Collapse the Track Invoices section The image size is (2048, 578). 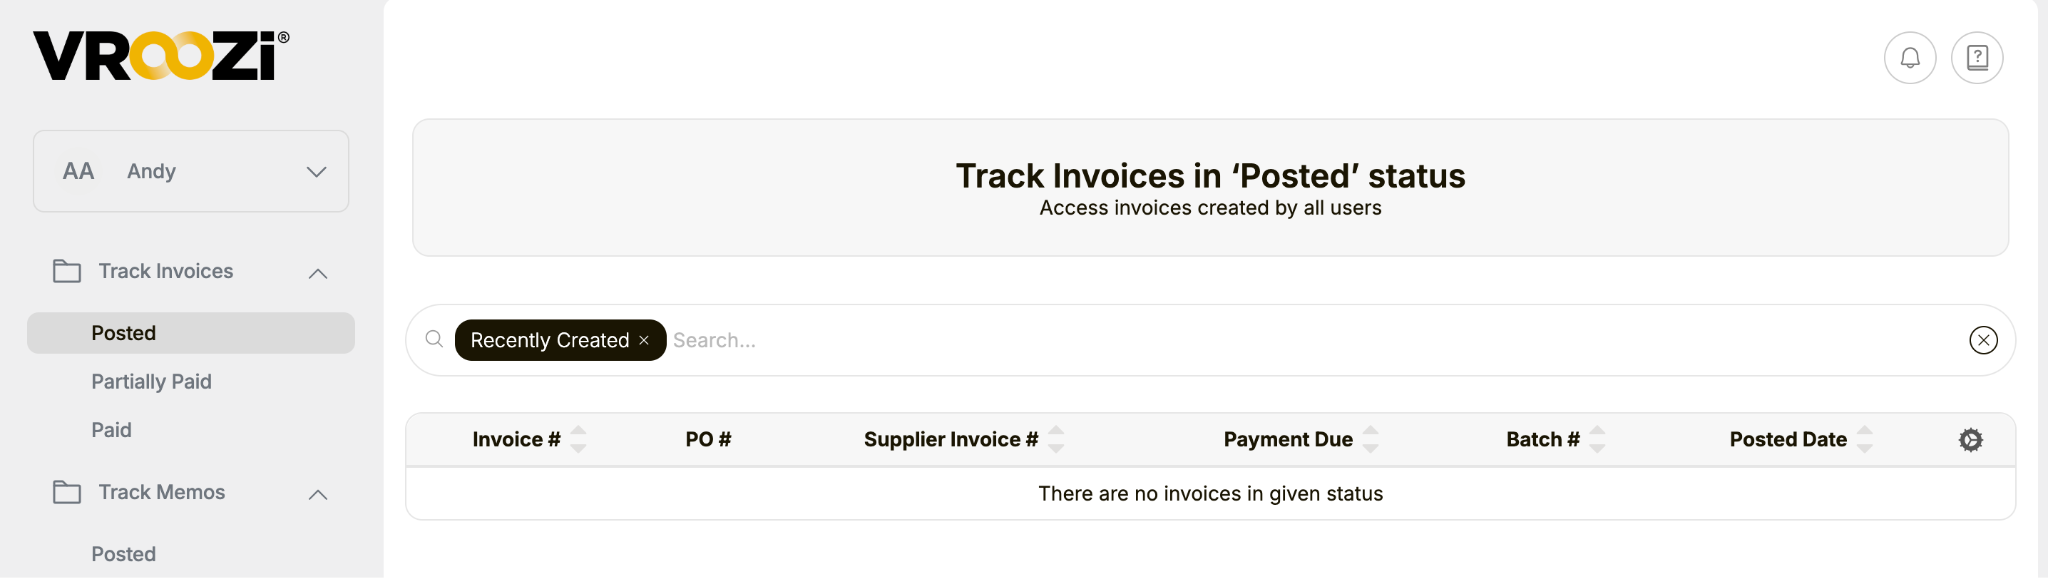(318, 273)
